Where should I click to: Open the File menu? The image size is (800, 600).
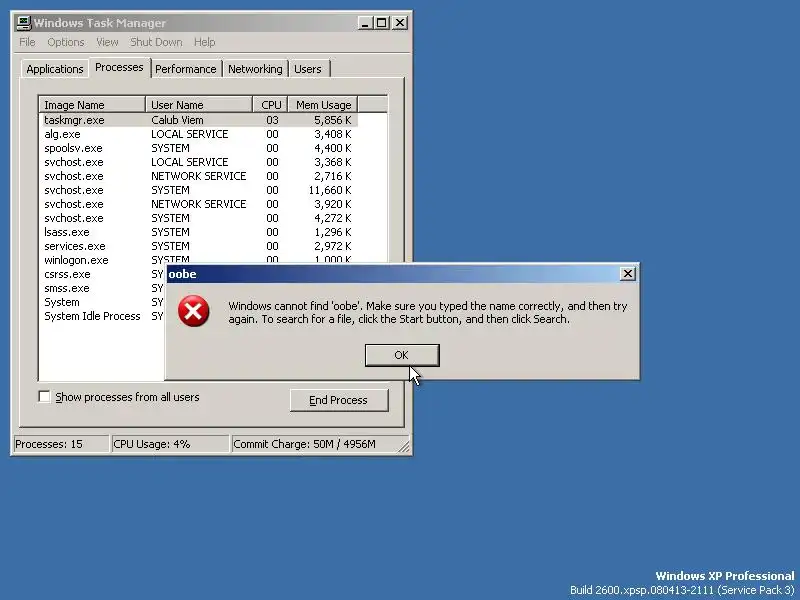[27, 42]
